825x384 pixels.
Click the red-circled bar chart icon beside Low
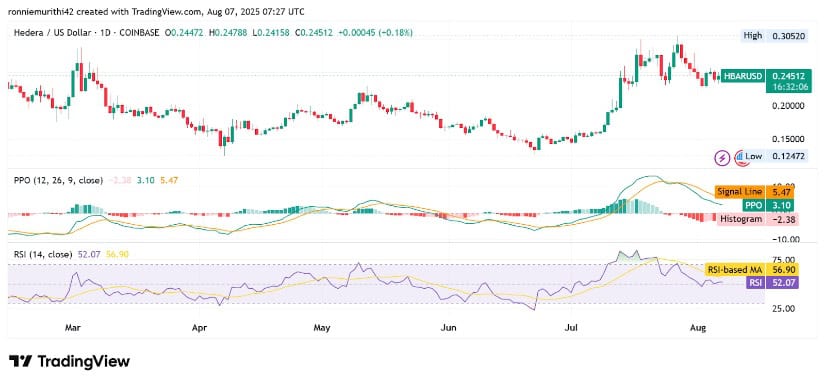click(740, 156)
